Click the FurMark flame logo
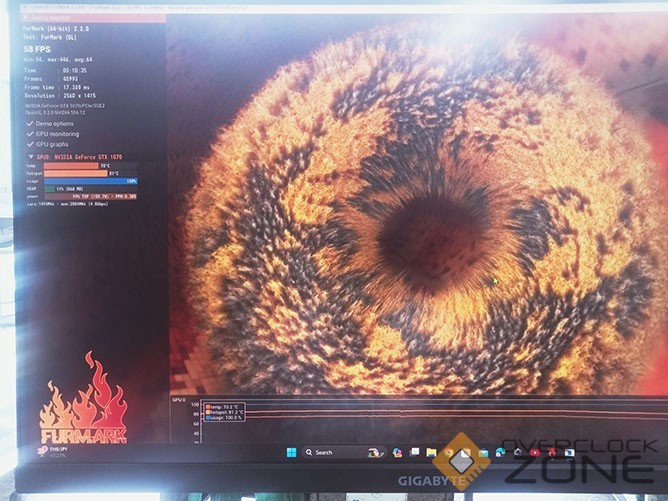The image size is (668, 501). [x=84, y=398]
